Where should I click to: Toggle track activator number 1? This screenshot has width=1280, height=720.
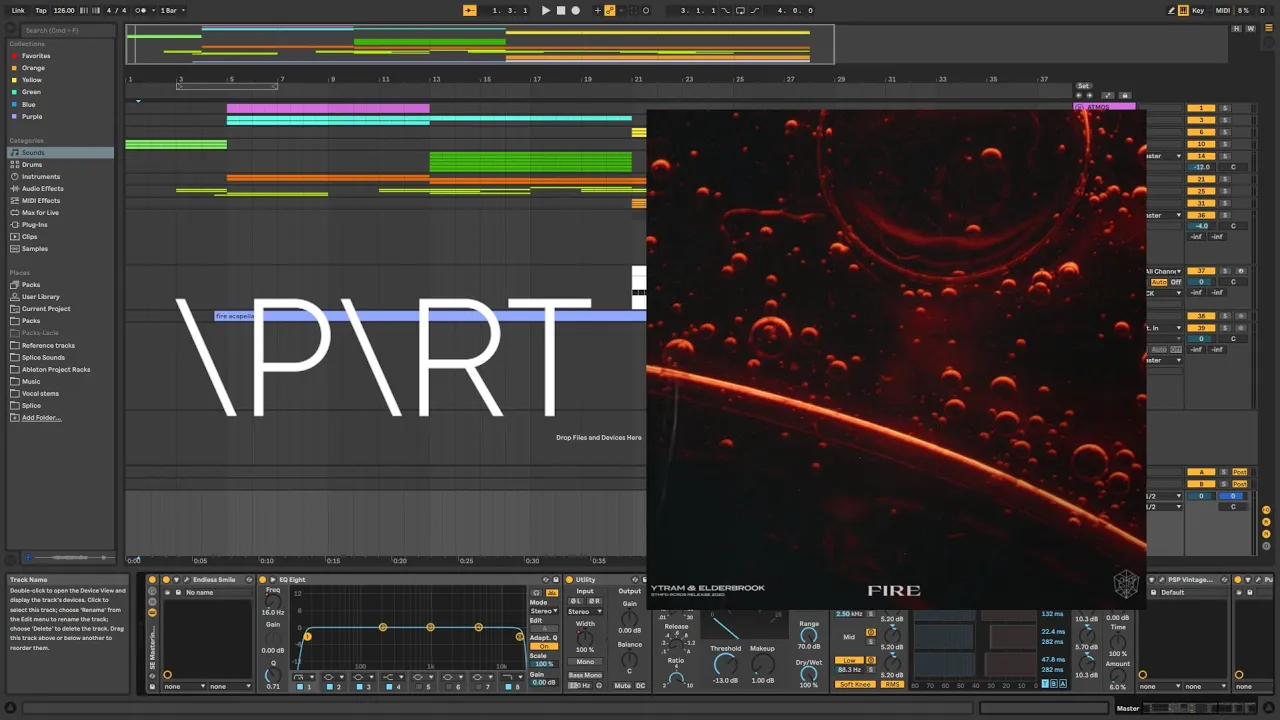click(x=1200, y=108)
